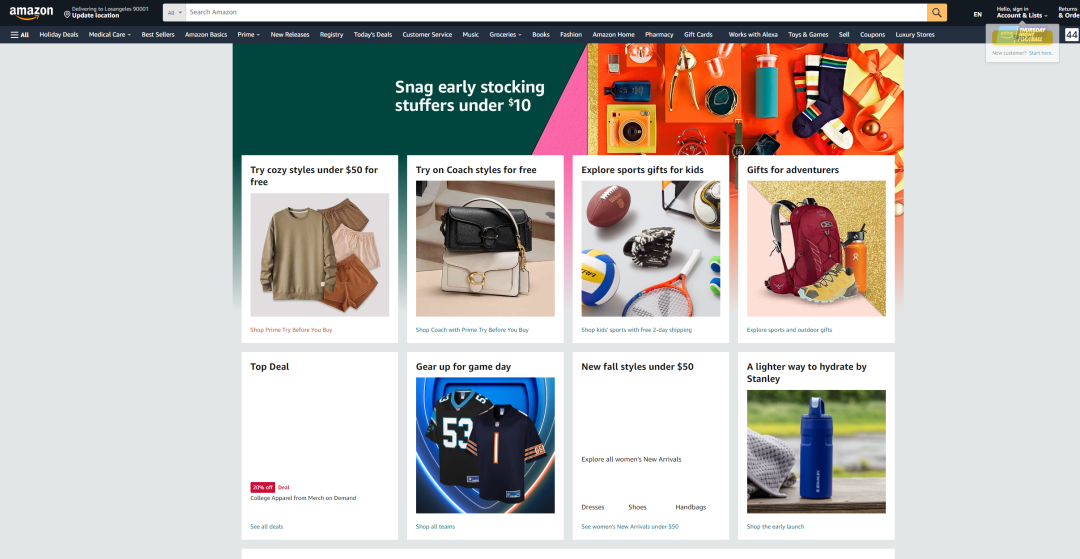This screenshot has width=1080, height=559.
Task: Open Music in nav bar
Action: click(x=470, y=34)
